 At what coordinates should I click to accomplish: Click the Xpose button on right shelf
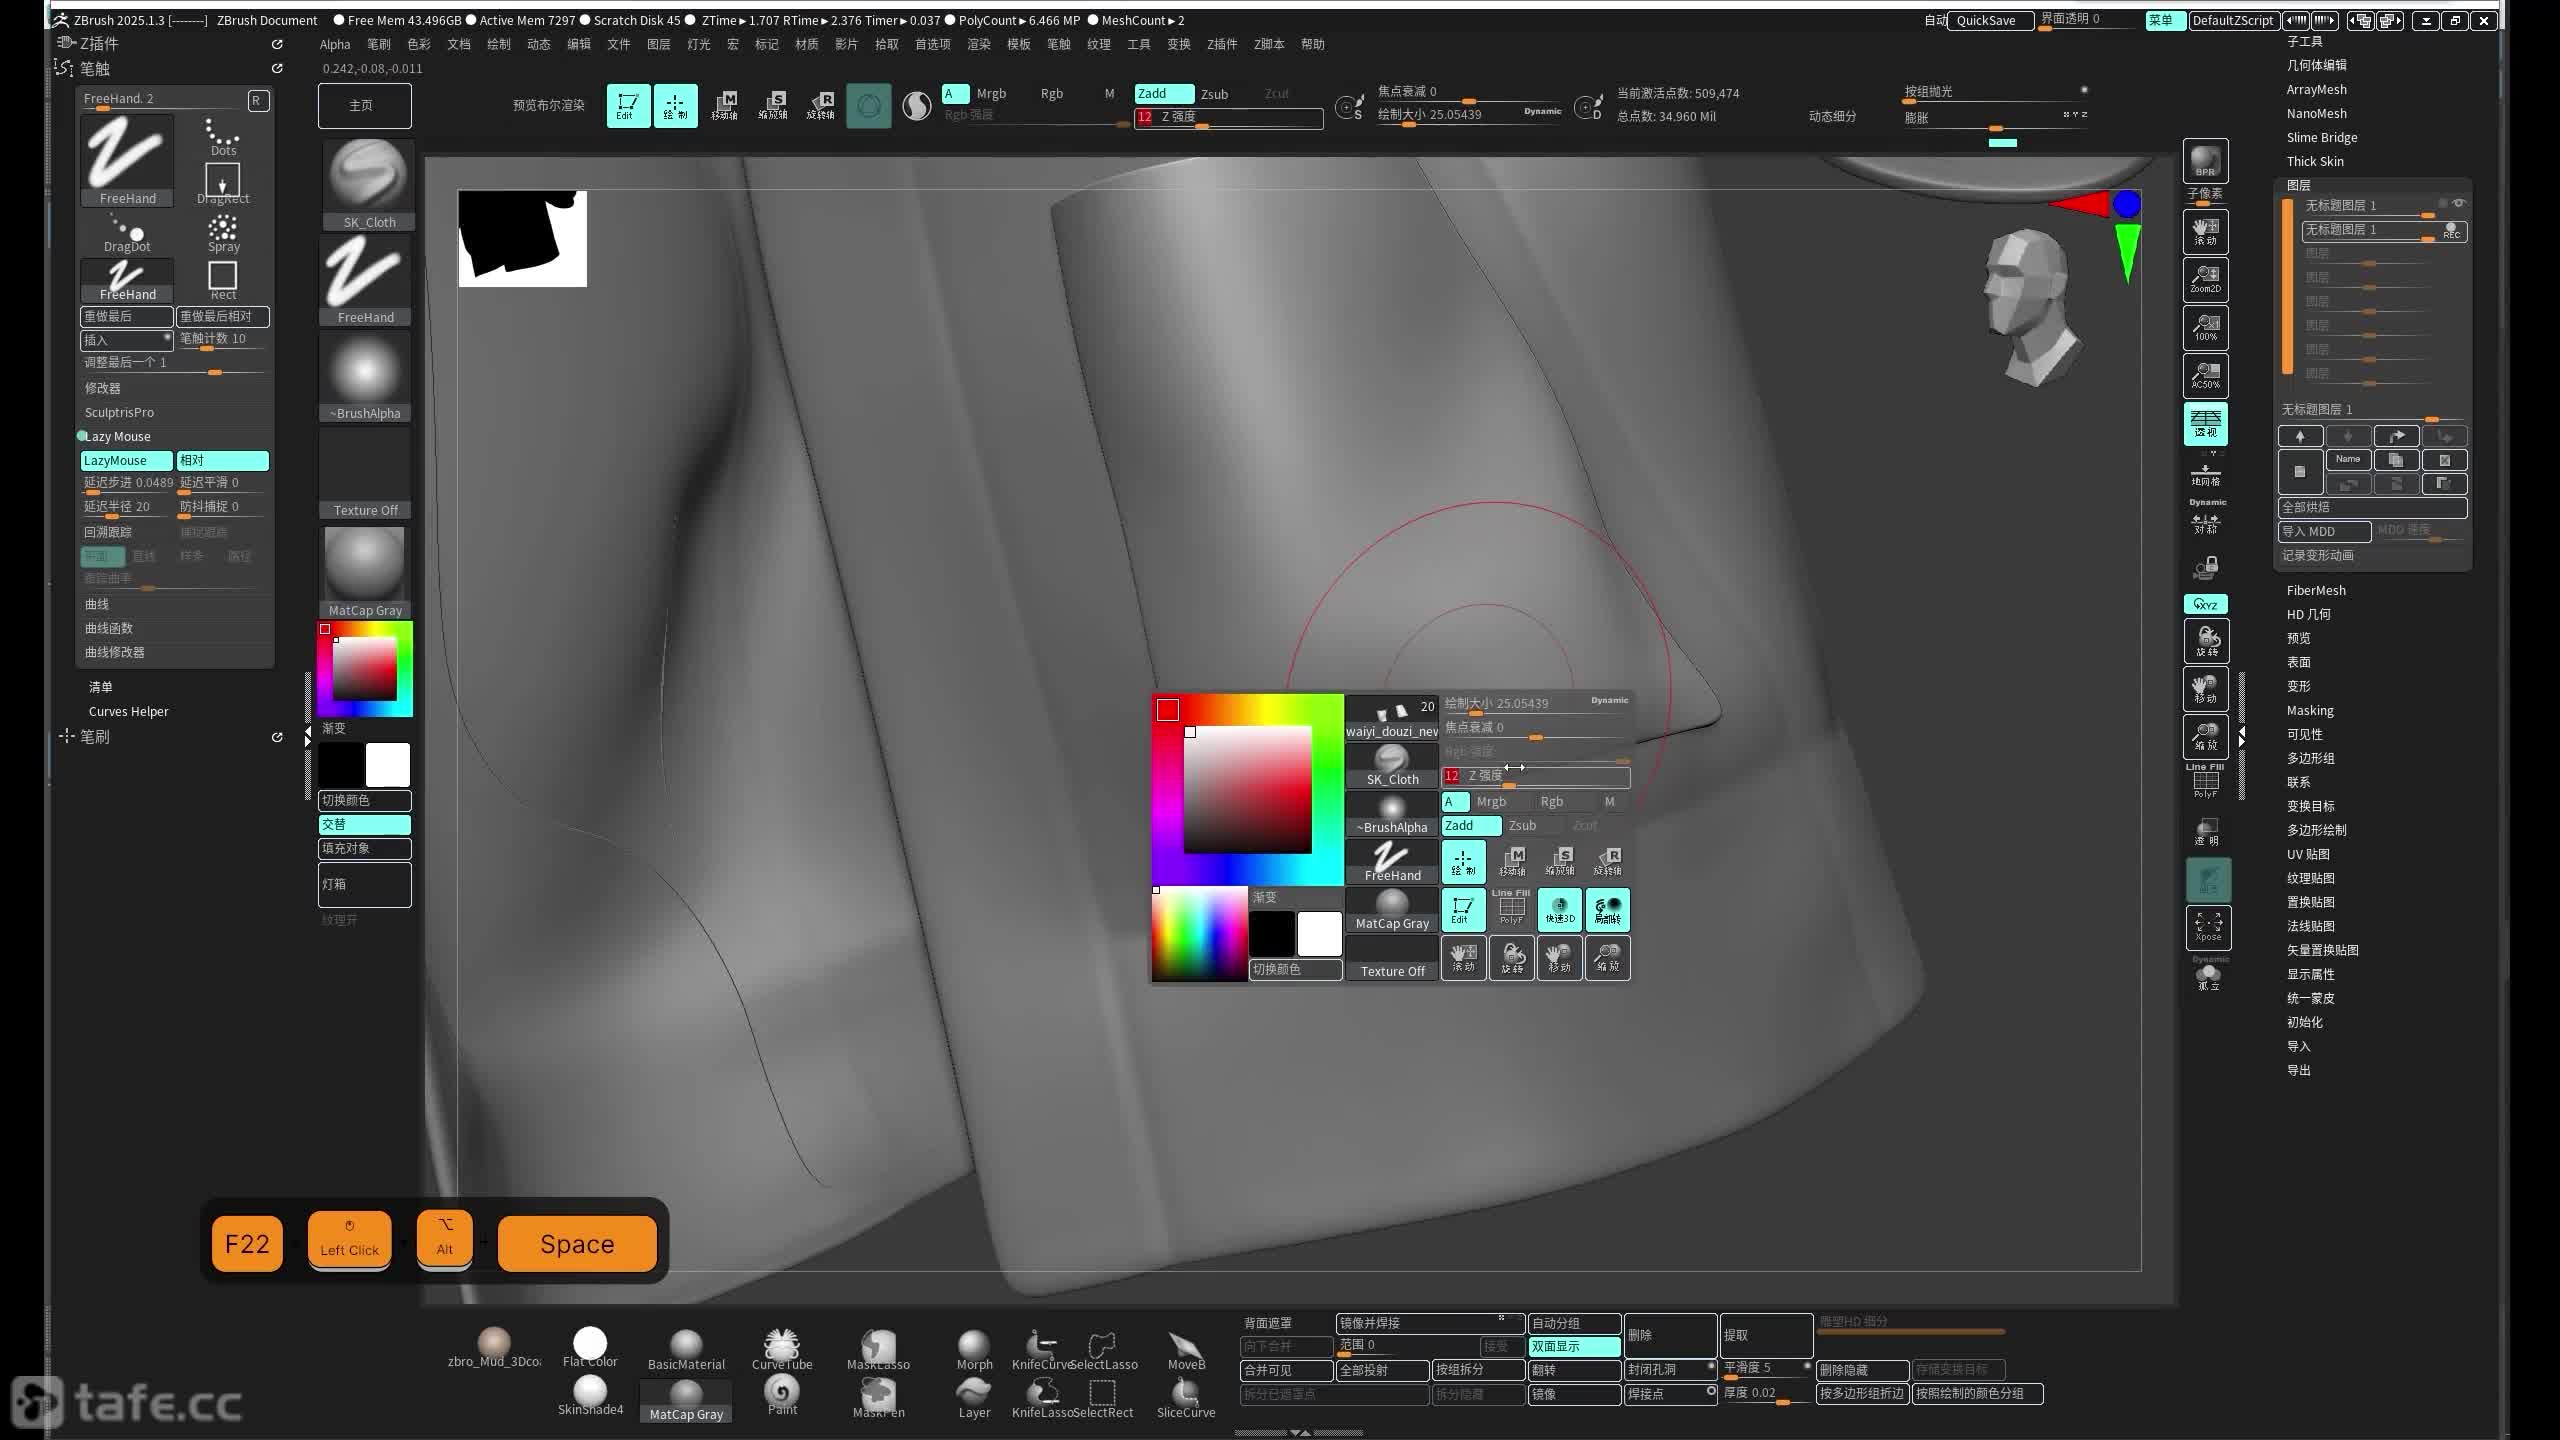[2208, 927]
